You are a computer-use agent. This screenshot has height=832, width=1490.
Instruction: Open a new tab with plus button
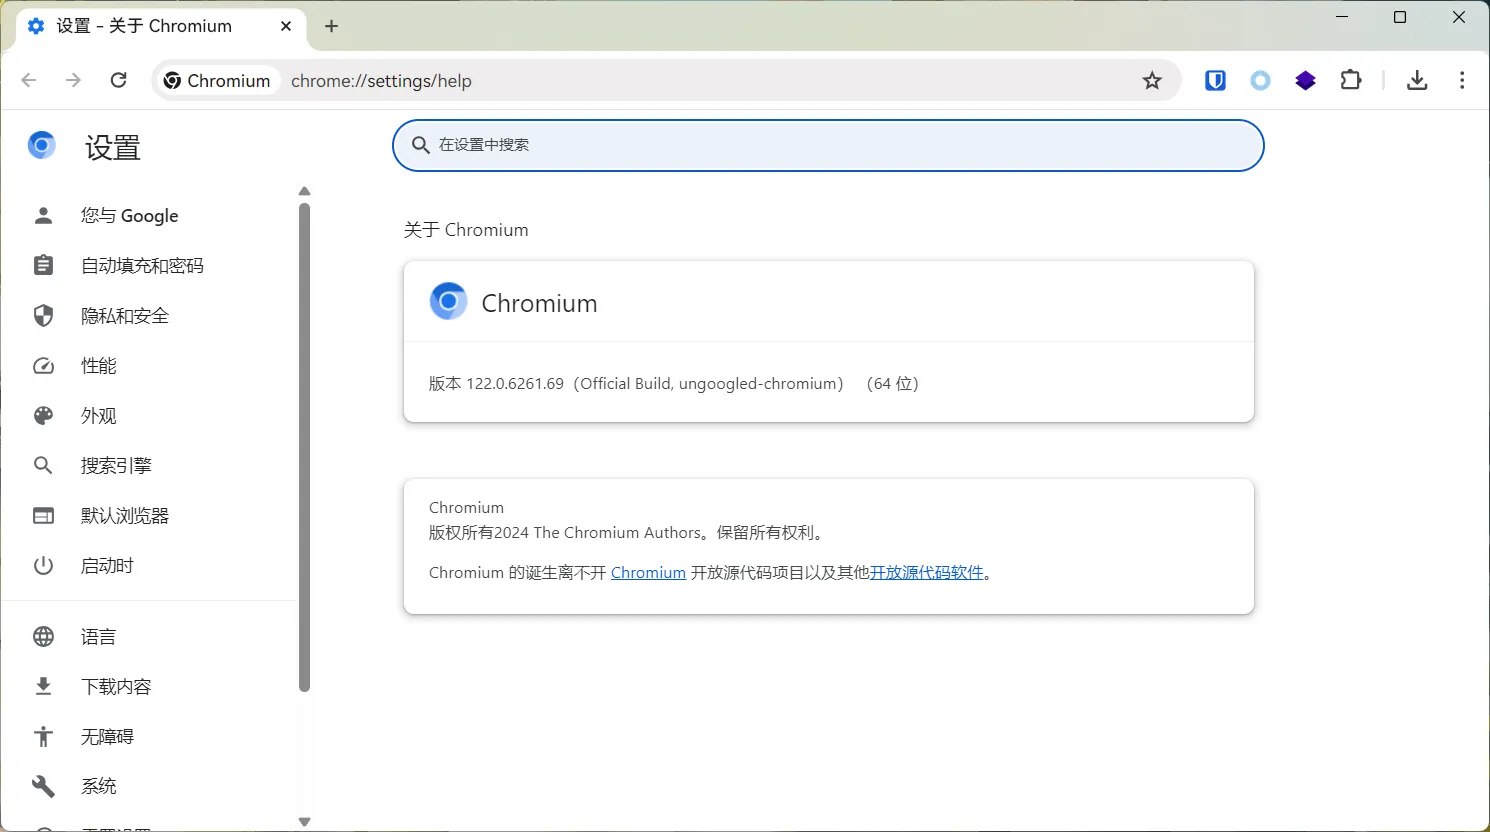[332, 26]
